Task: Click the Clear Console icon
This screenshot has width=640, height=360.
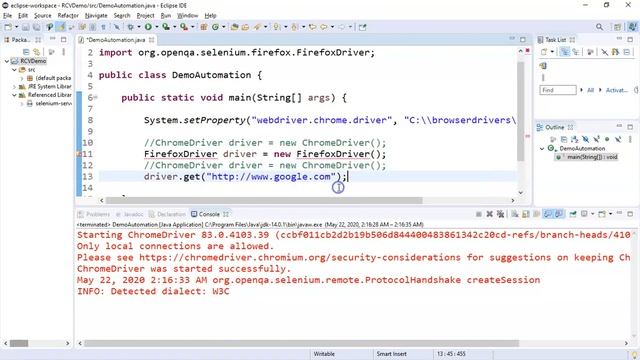Action: pyautogui.click(x=515, y=214)
